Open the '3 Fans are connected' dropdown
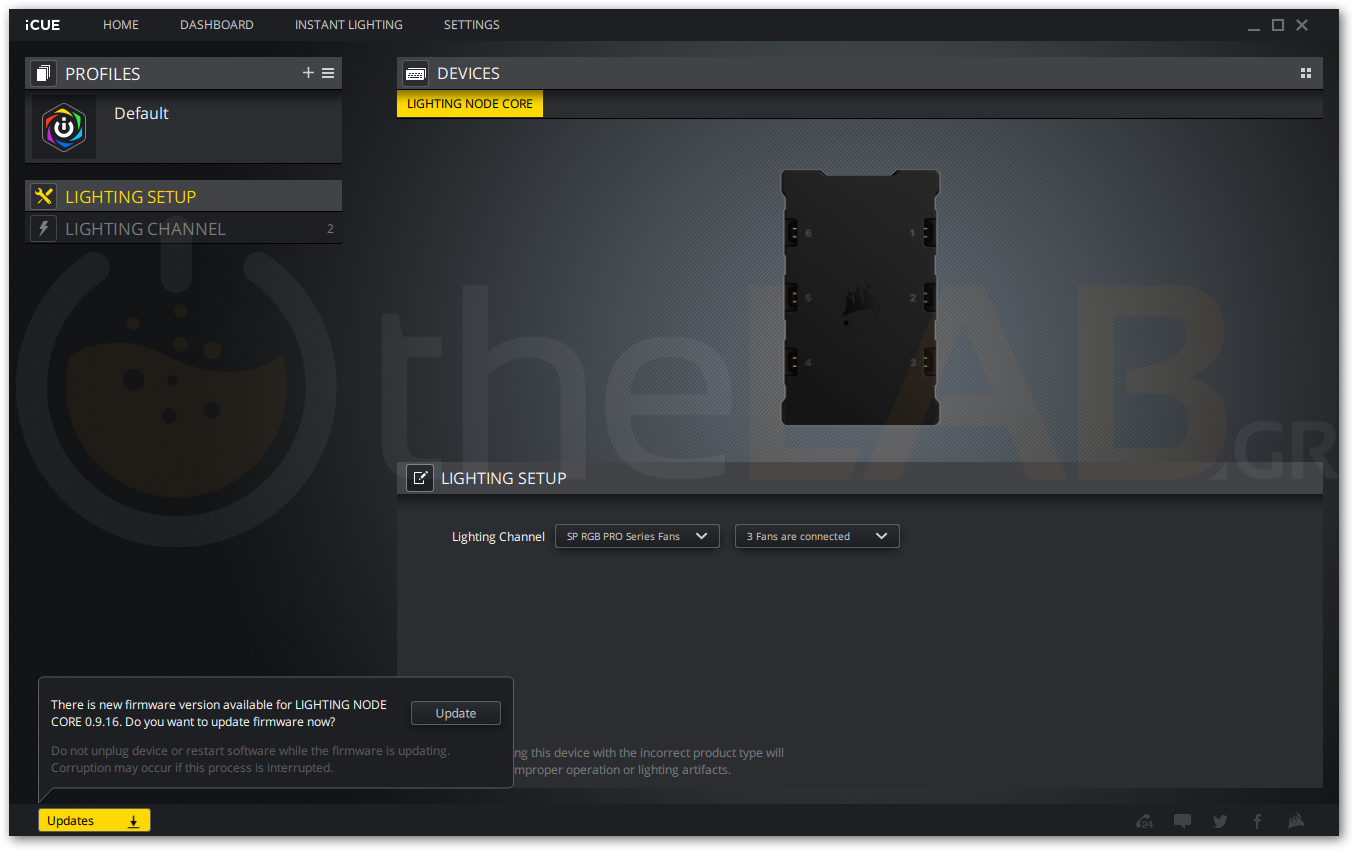This screenshot has width=1353, height=850. (x=817, y=536)
